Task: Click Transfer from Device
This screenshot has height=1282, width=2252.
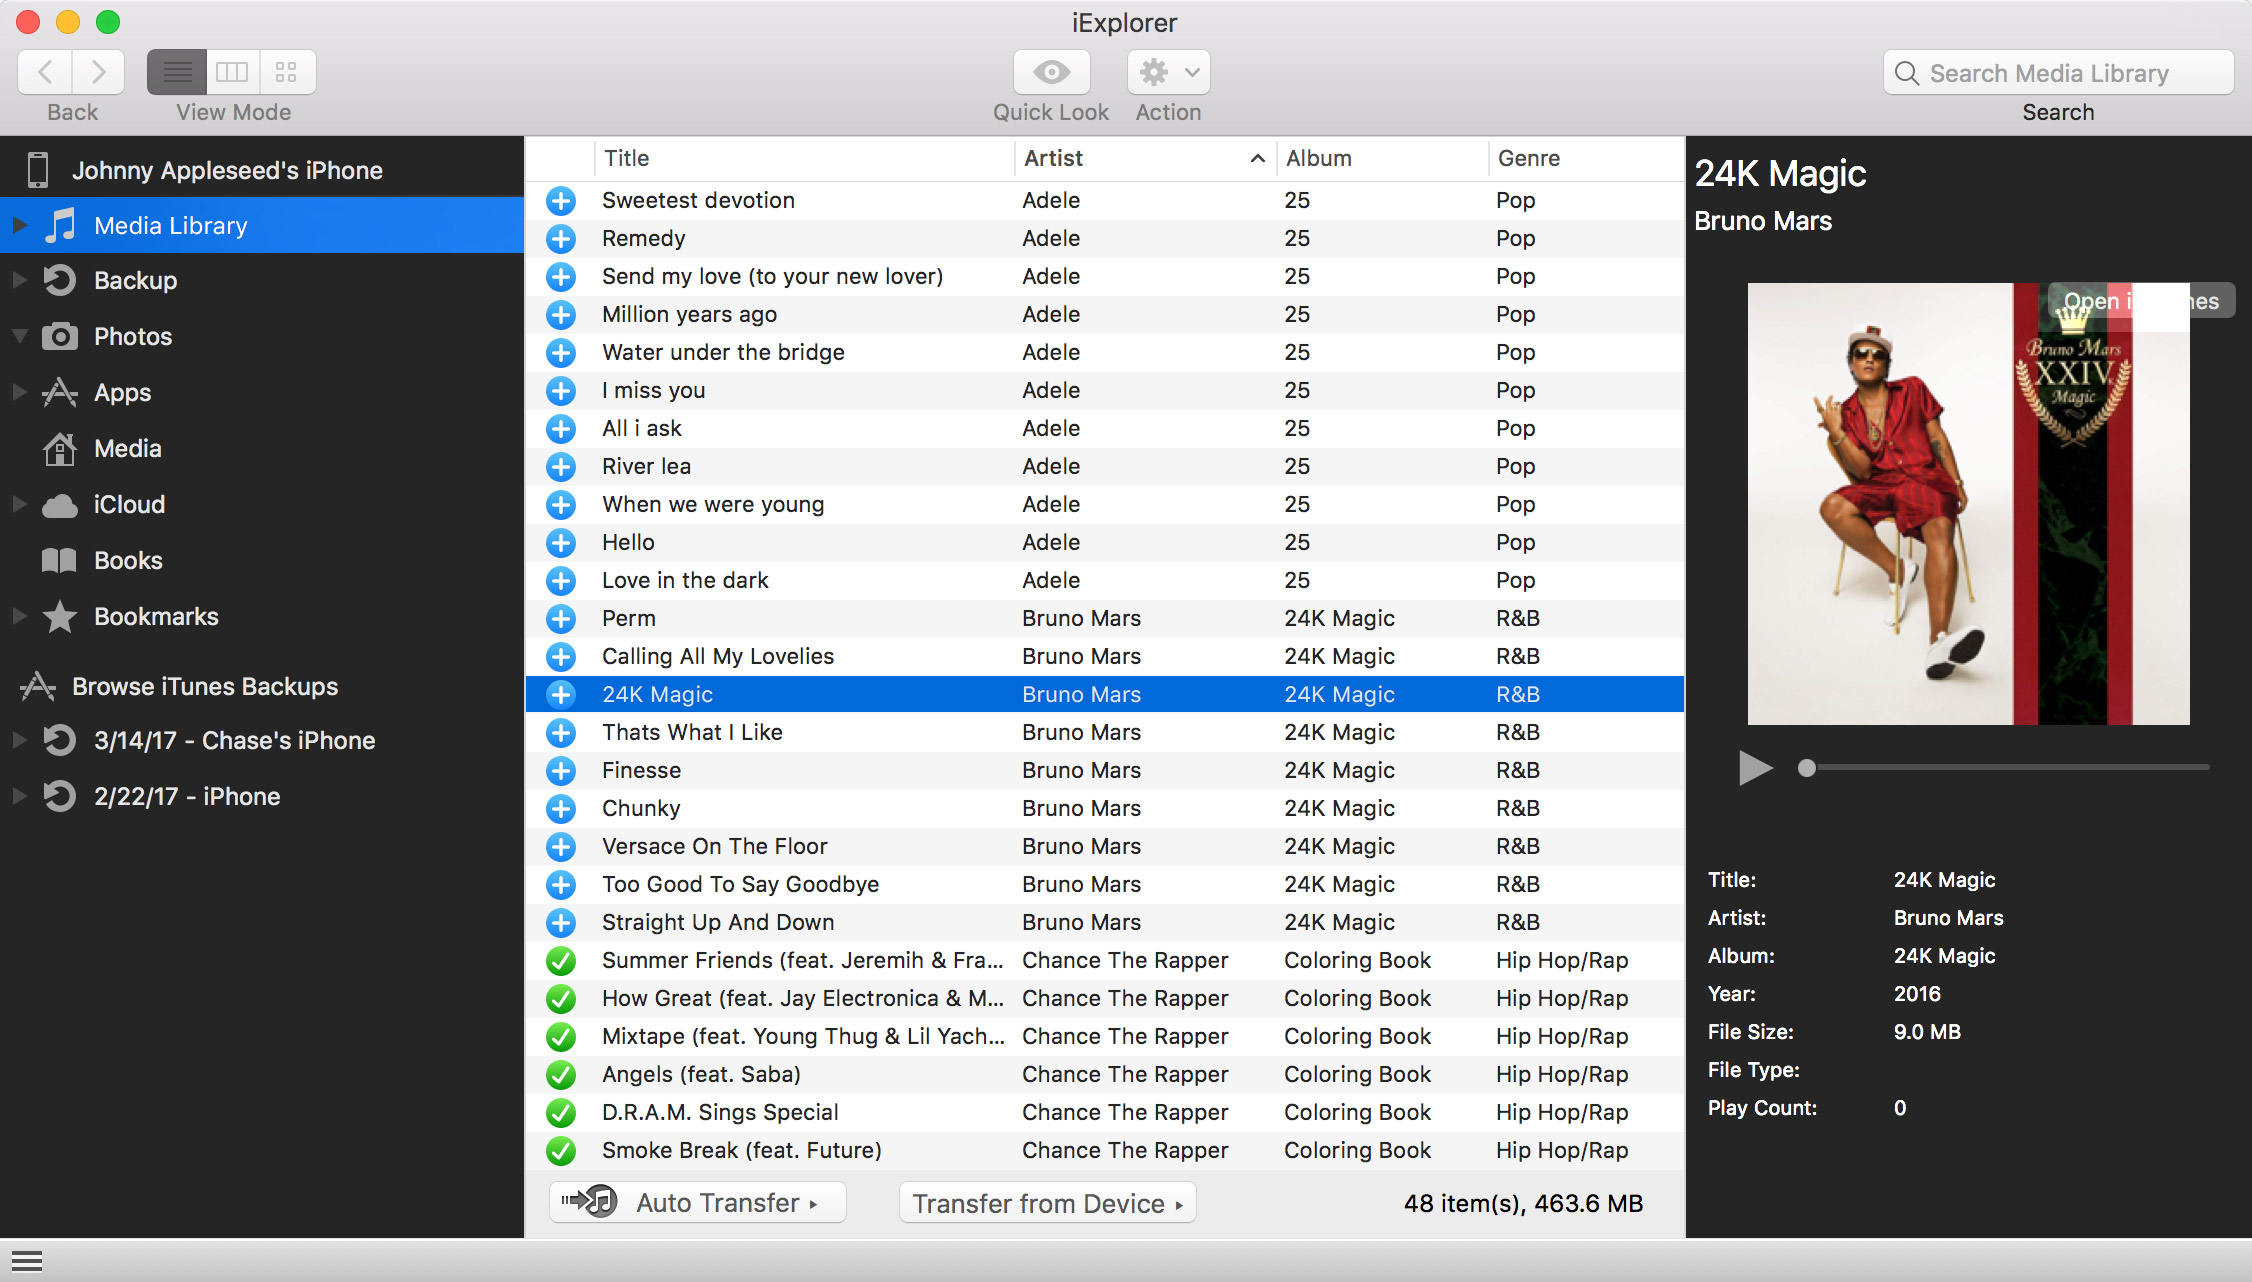Action: pos(1046,1203)
